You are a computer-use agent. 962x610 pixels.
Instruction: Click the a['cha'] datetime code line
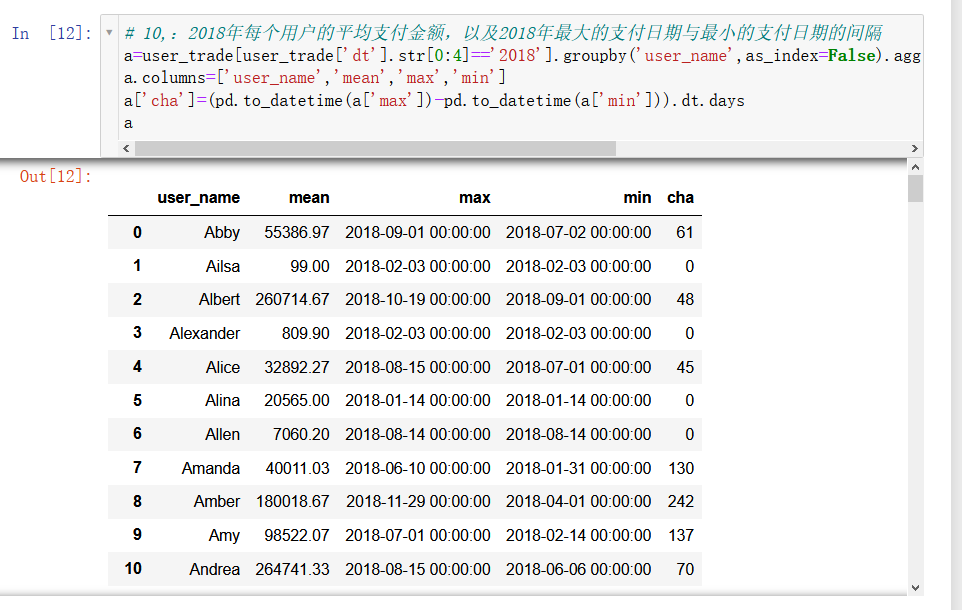click(x=434, y=101)
